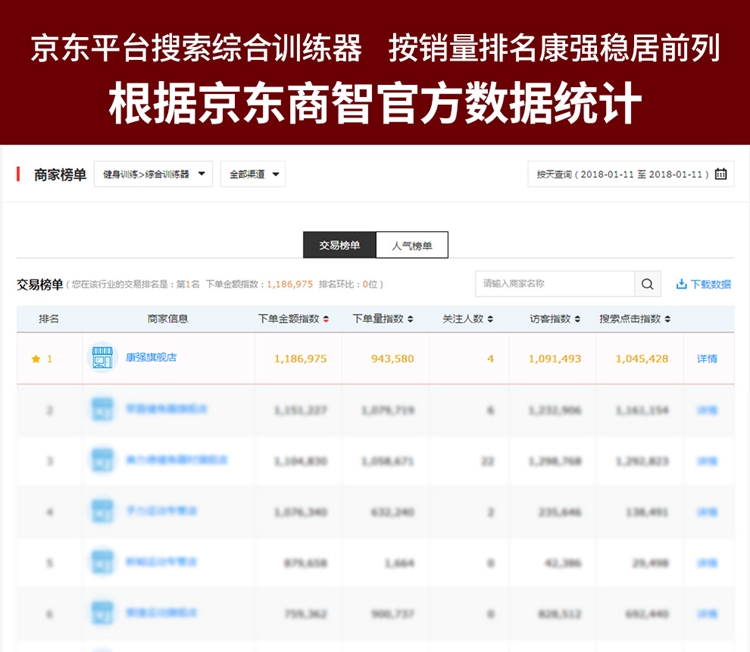Screen dimensions: 750x652
Task: Open 详情 link in rank 2 row
Action: click(x=706, y=410)
